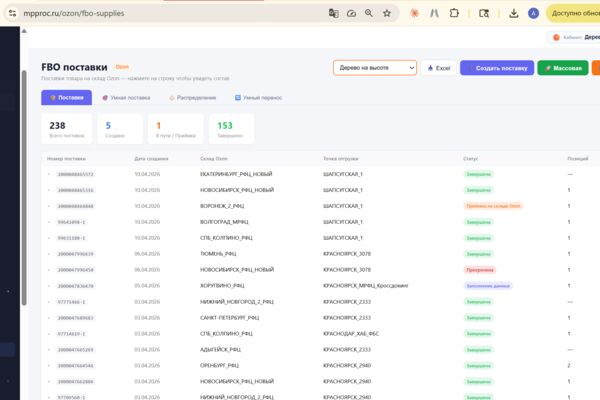Click the 'Точка отгрузки' column header

(341, 158)
